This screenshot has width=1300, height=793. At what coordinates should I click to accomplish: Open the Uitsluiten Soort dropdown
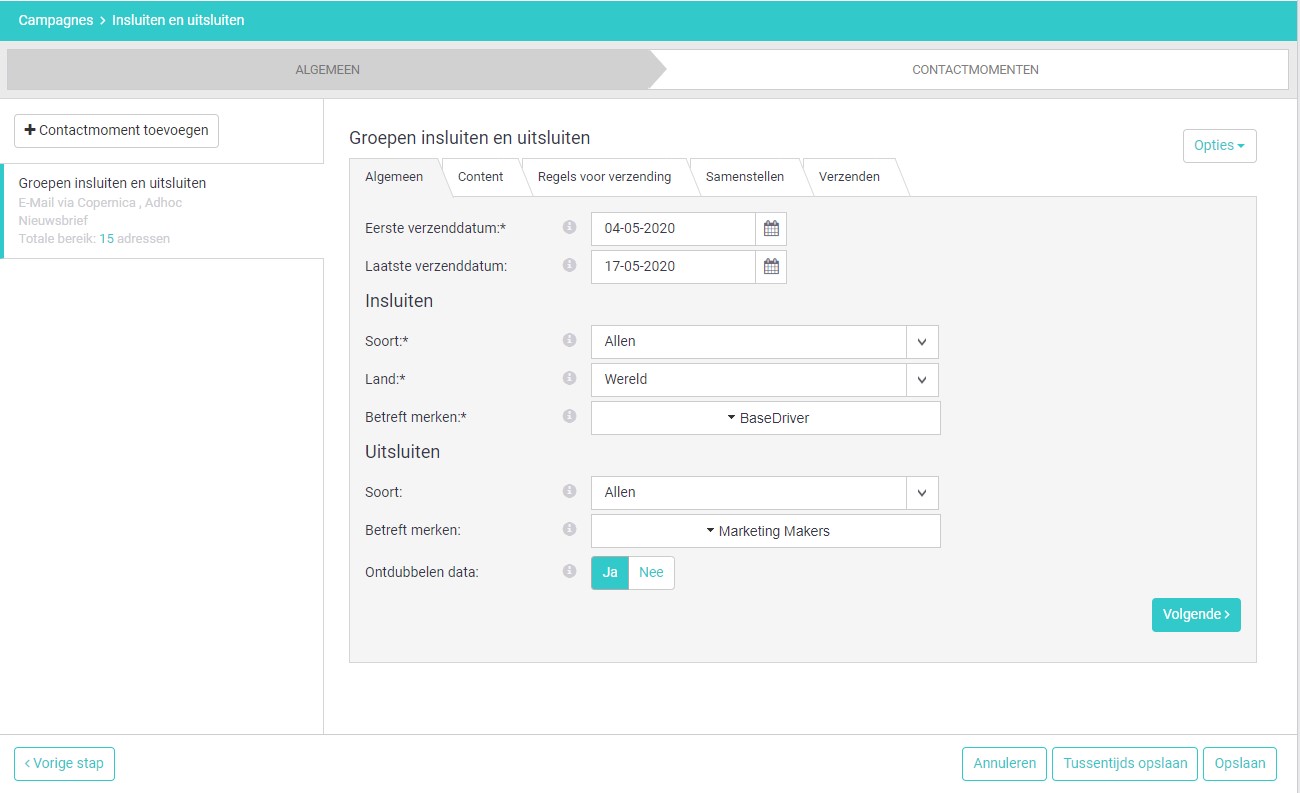[x=764, y=493]
